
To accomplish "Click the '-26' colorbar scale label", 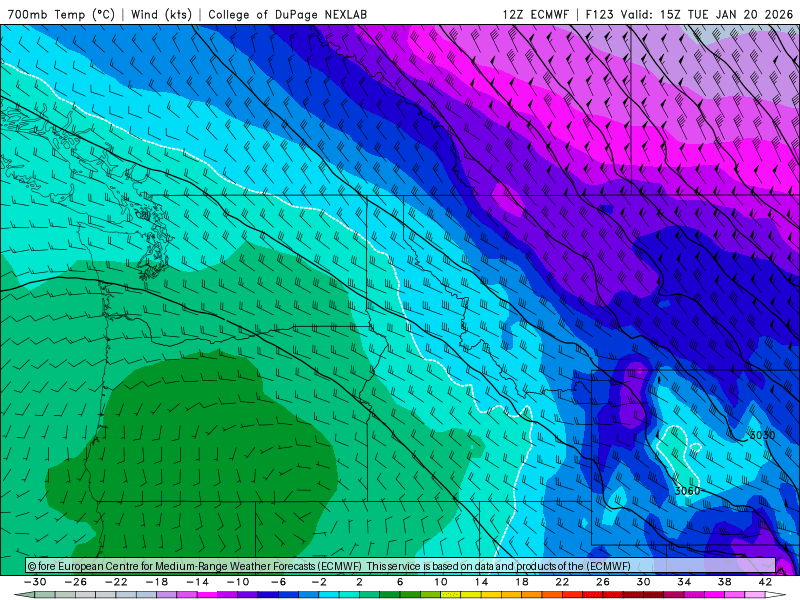I will pyautogui.click(x=76, y=582).
